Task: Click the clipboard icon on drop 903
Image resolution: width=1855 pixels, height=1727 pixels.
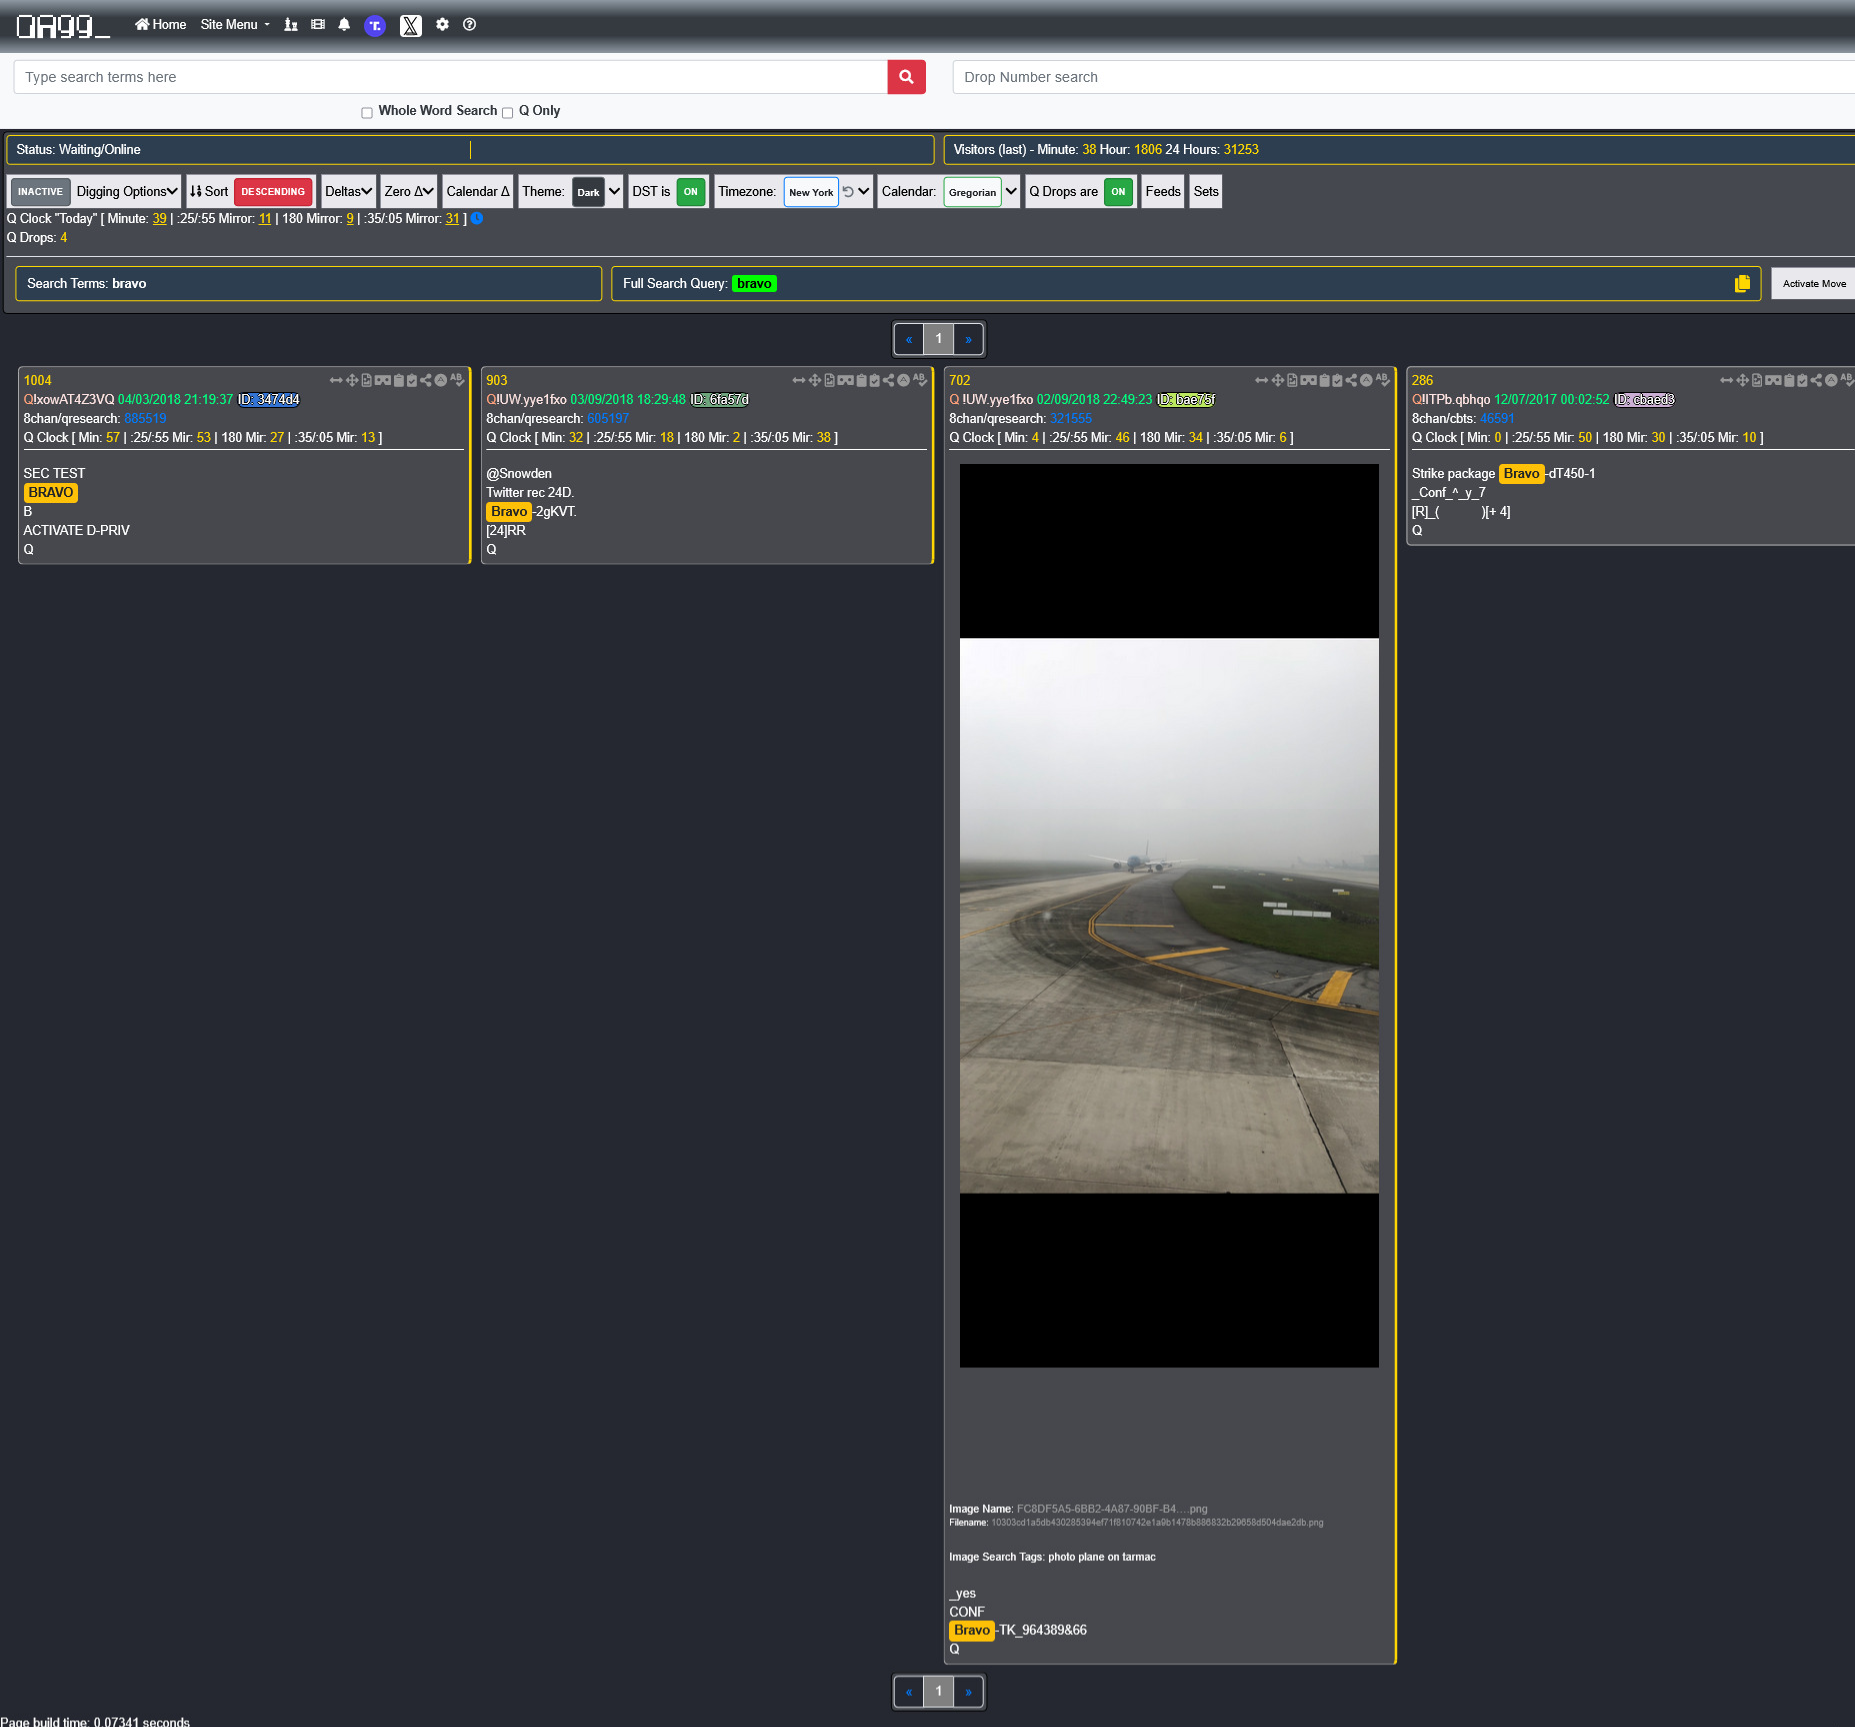Action: pos(861,380)
